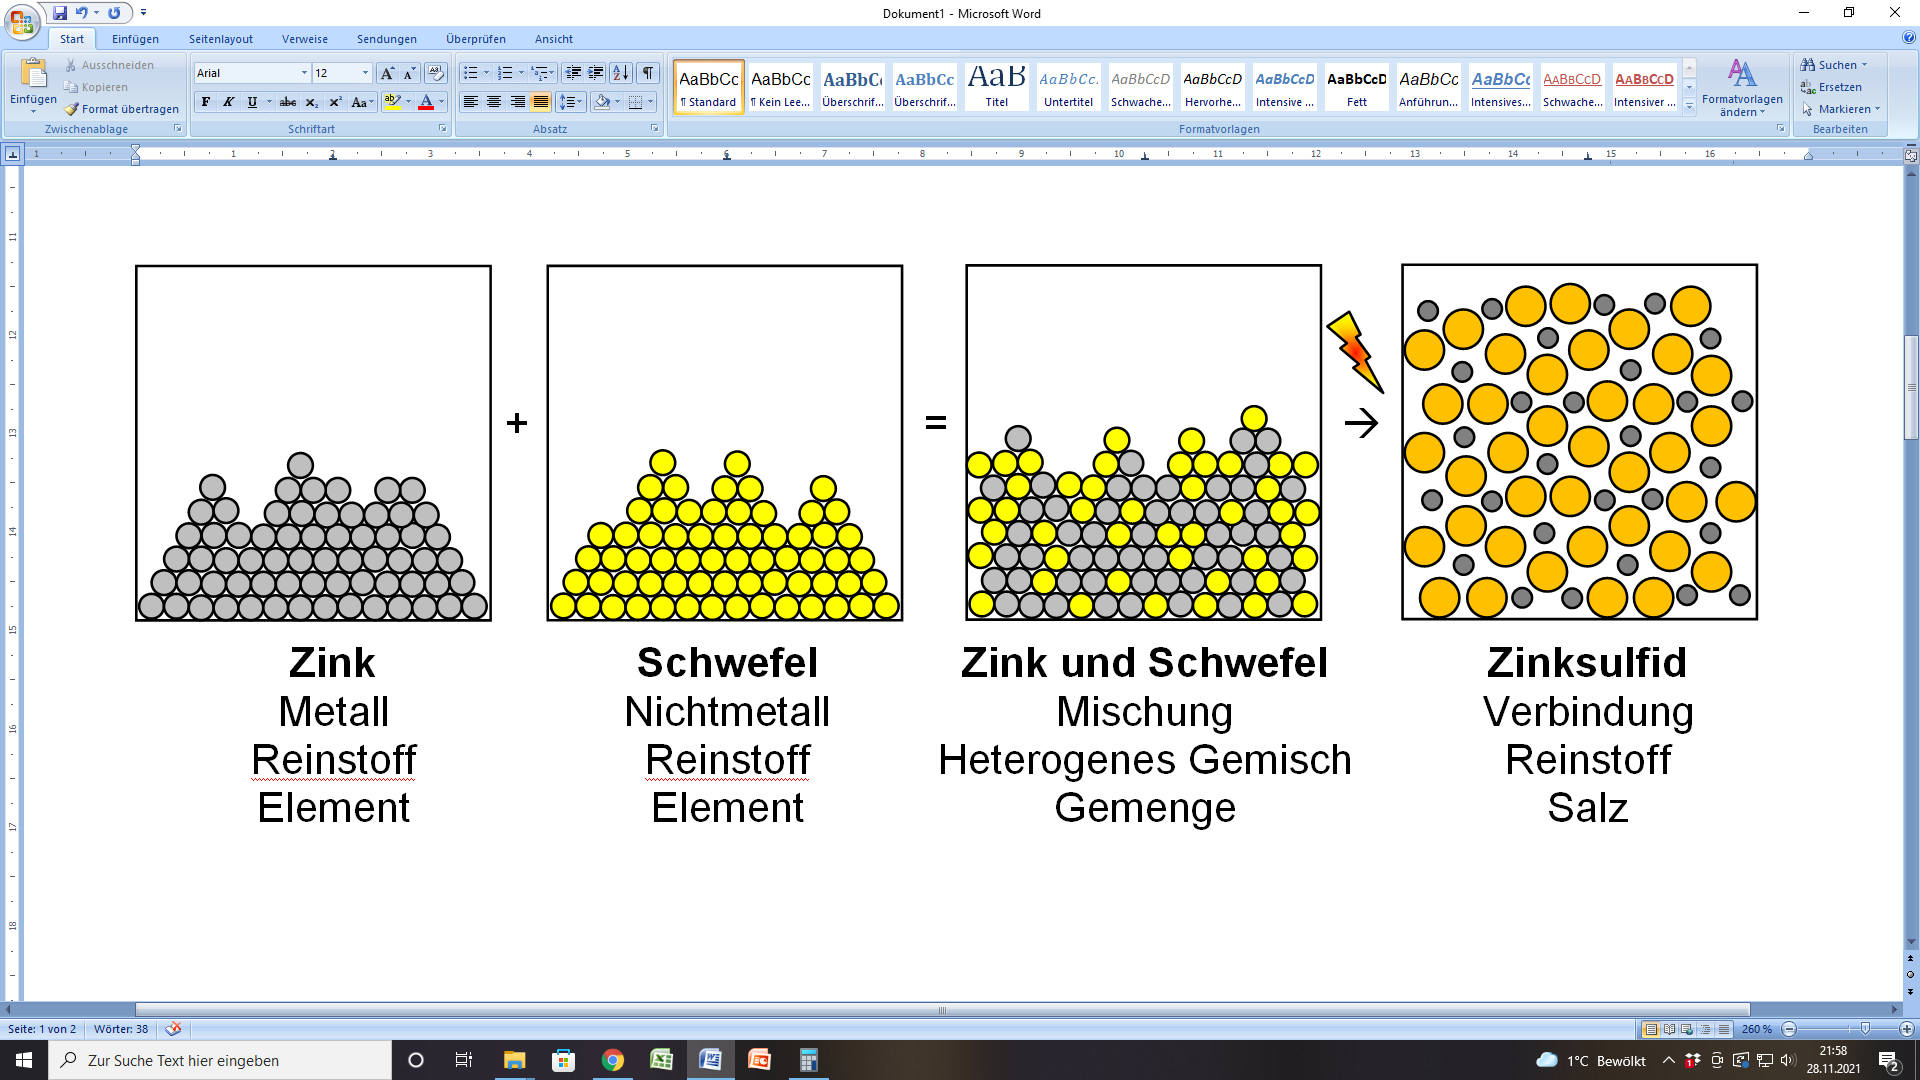Toggle bold formatting
The height and width of the screenshot is (1080, 1920).
coord(205,101)
